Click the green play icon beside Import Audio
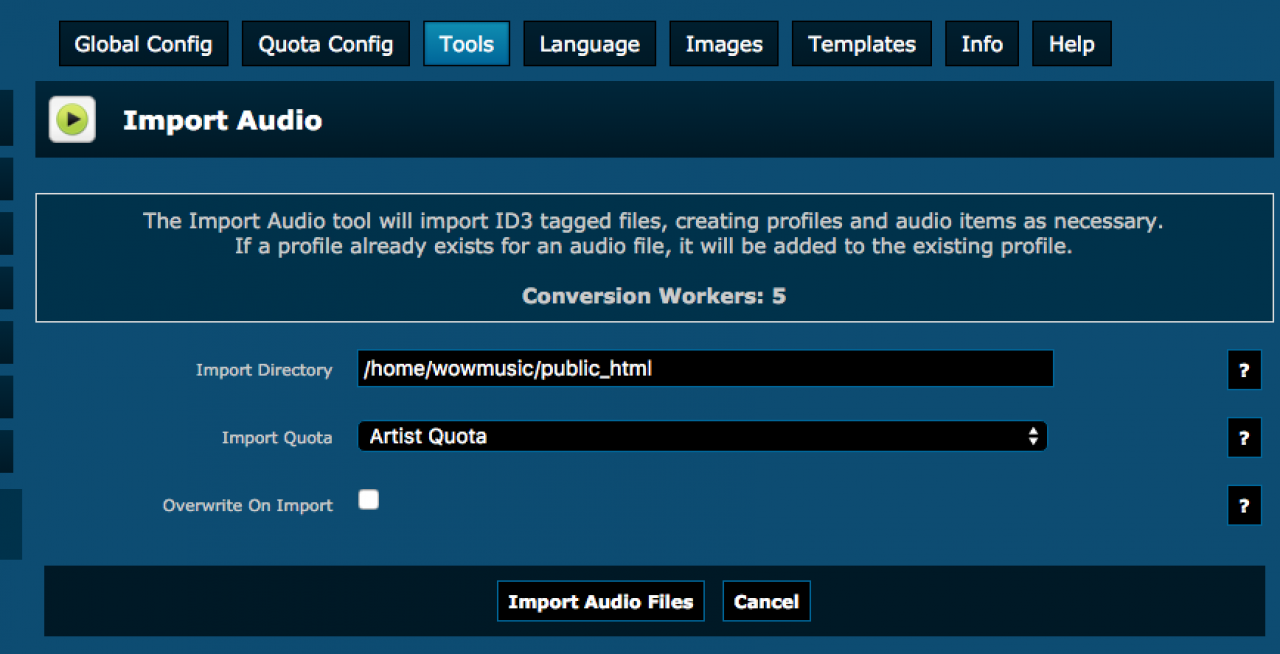The height and width of the screenshot is (654, 1280). (72, 120)
